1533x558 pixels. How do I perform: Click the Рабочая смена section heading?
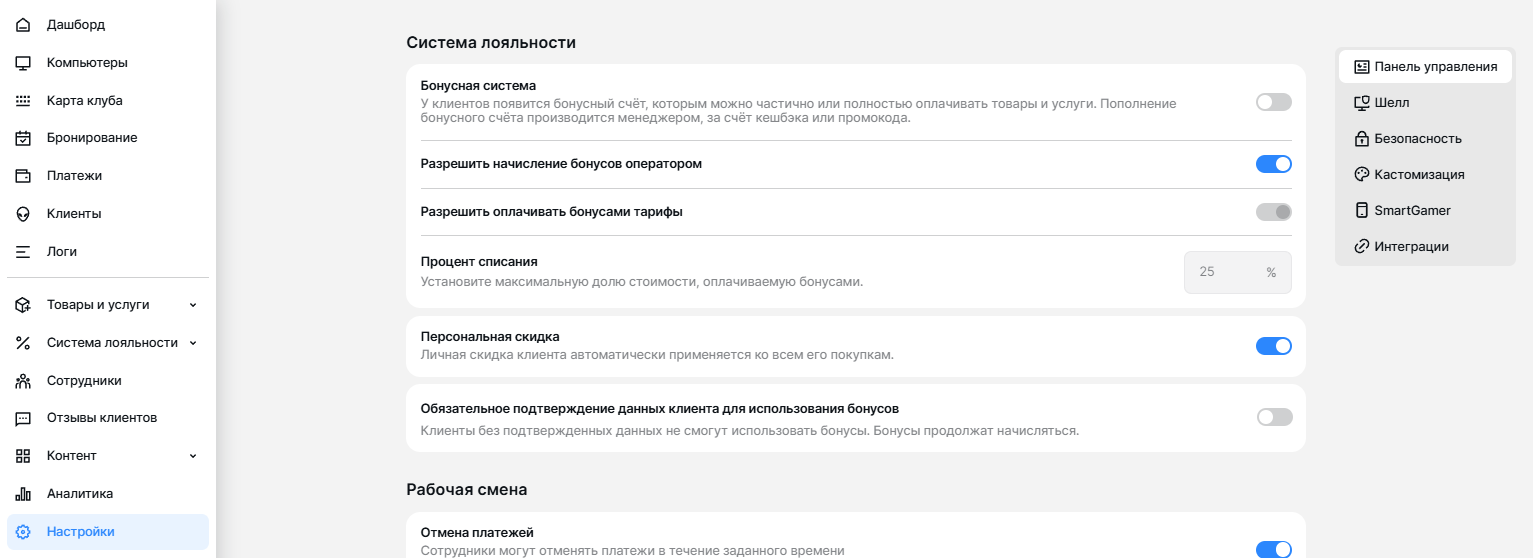[467, 490]
